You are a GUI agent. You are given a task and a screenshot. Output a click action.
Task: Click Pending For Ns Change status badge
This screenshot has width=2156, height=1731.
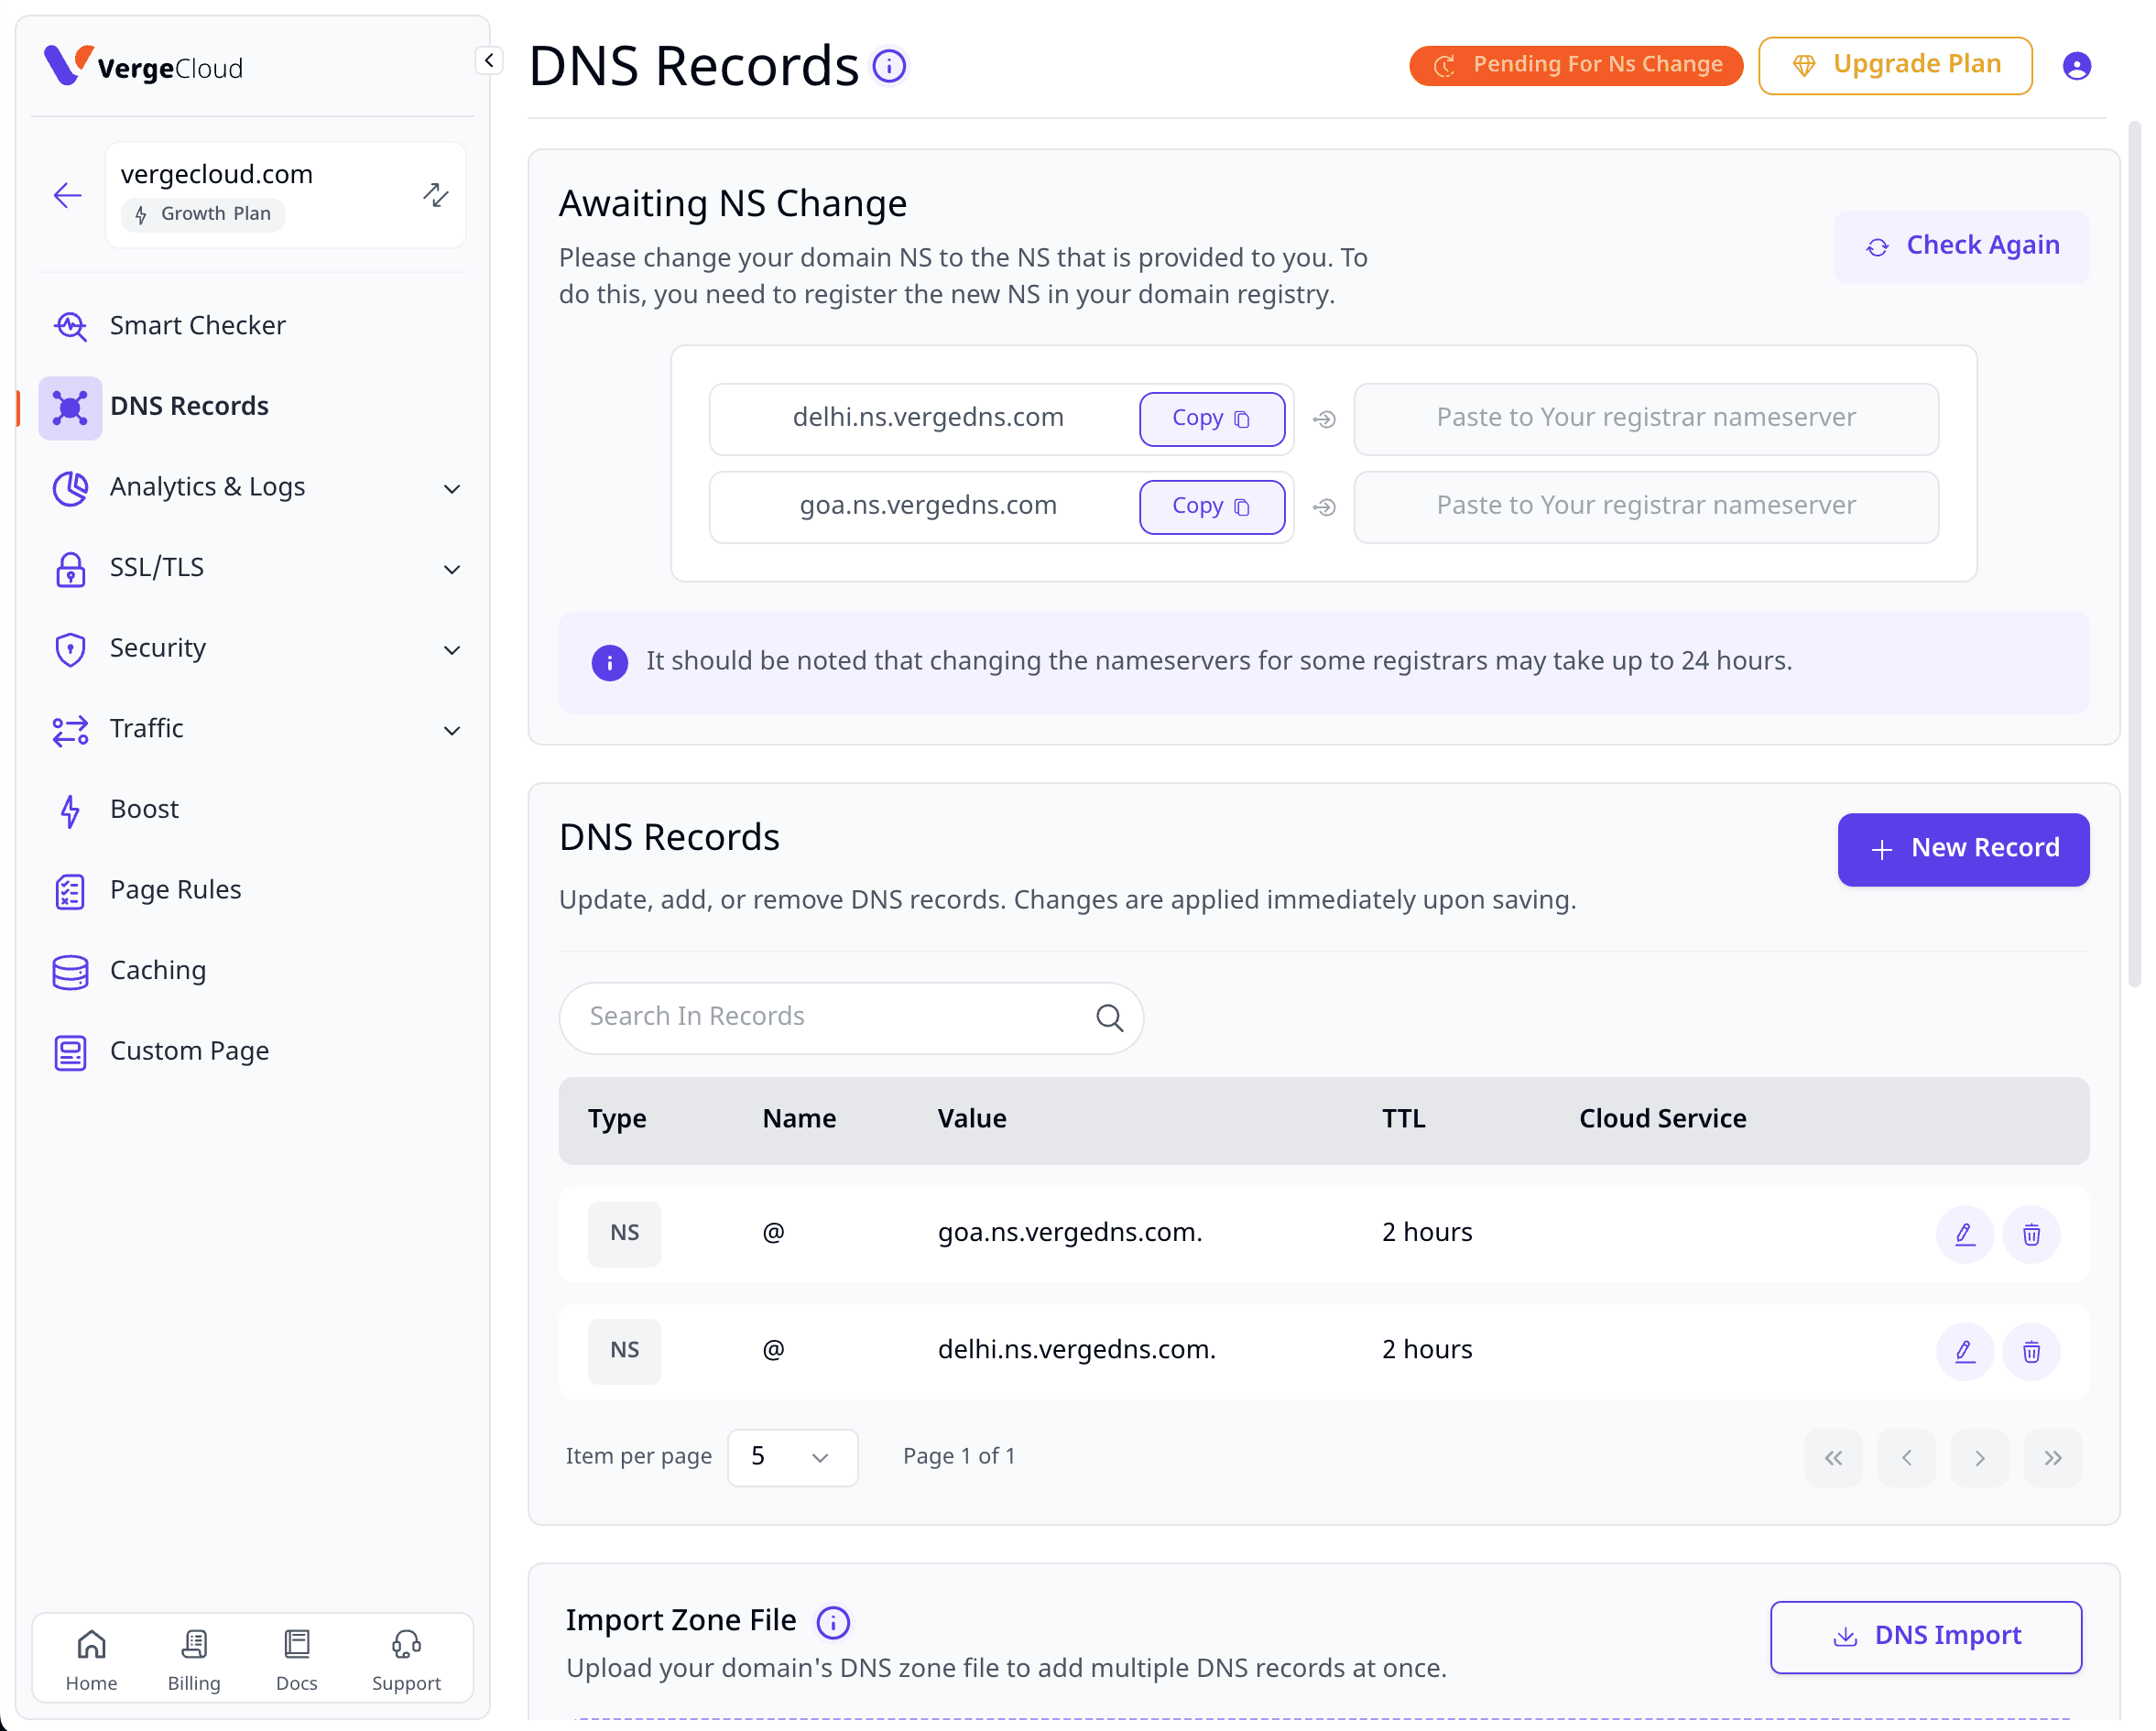click(1575, 65)
